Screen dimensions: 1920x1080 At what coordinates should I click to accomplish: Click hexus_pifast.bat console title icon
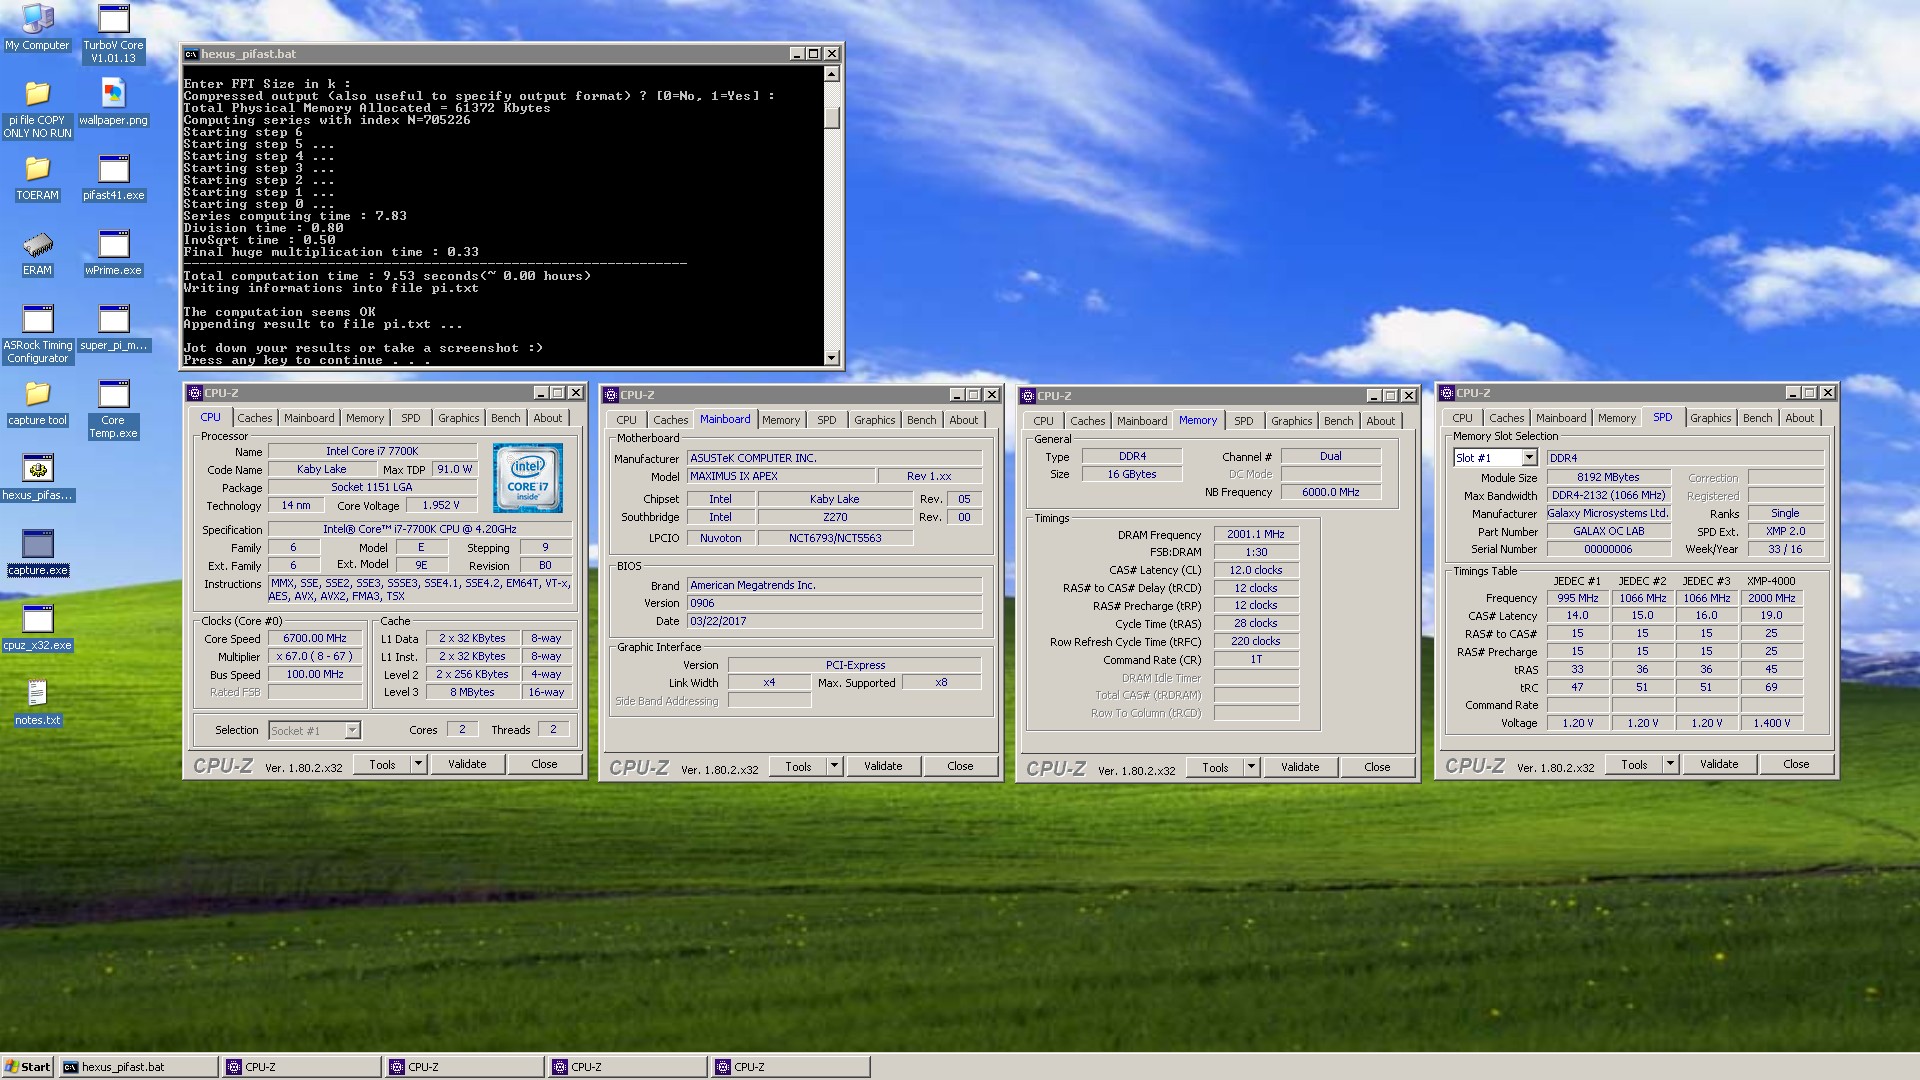pyautogui.click(x=191, y=54)
